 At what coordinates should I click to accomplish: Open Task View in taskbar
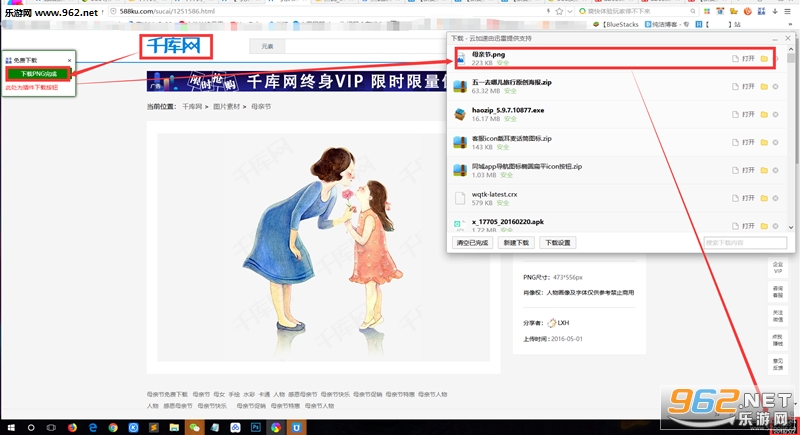click(x=52, y=427)
